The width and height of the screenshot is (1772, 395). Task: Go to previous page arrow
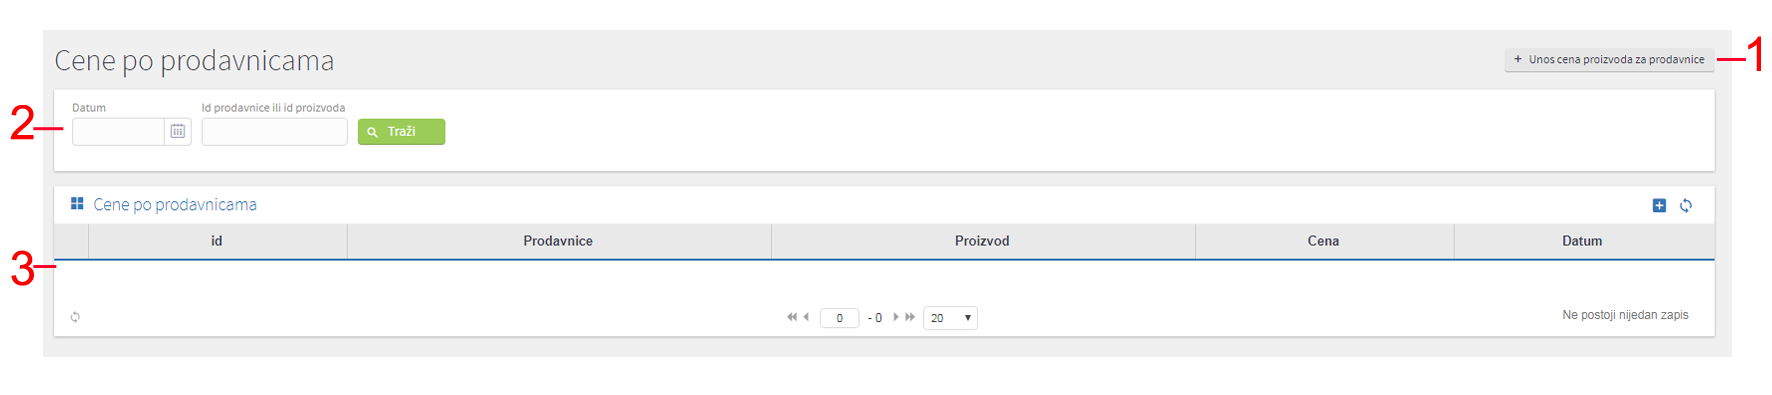(x=806, y=317)
